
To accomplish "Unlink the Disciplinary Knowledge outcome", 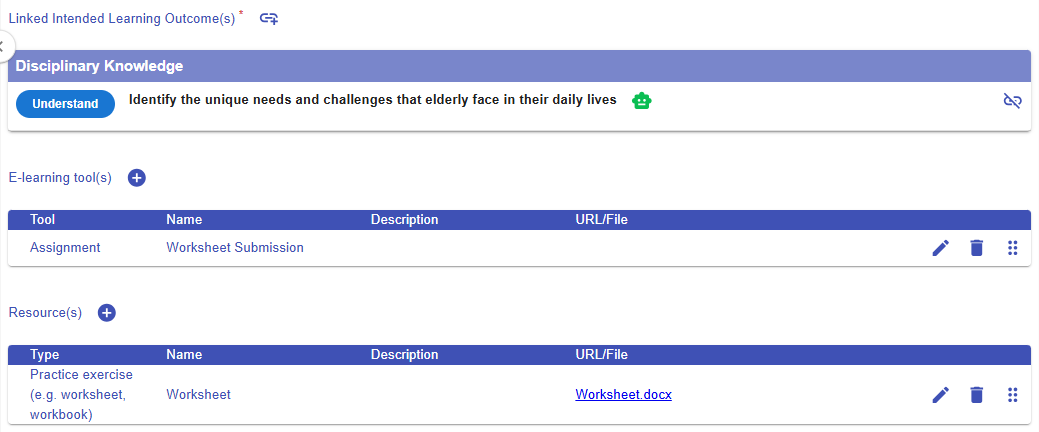I will [x=1012, y=101].
